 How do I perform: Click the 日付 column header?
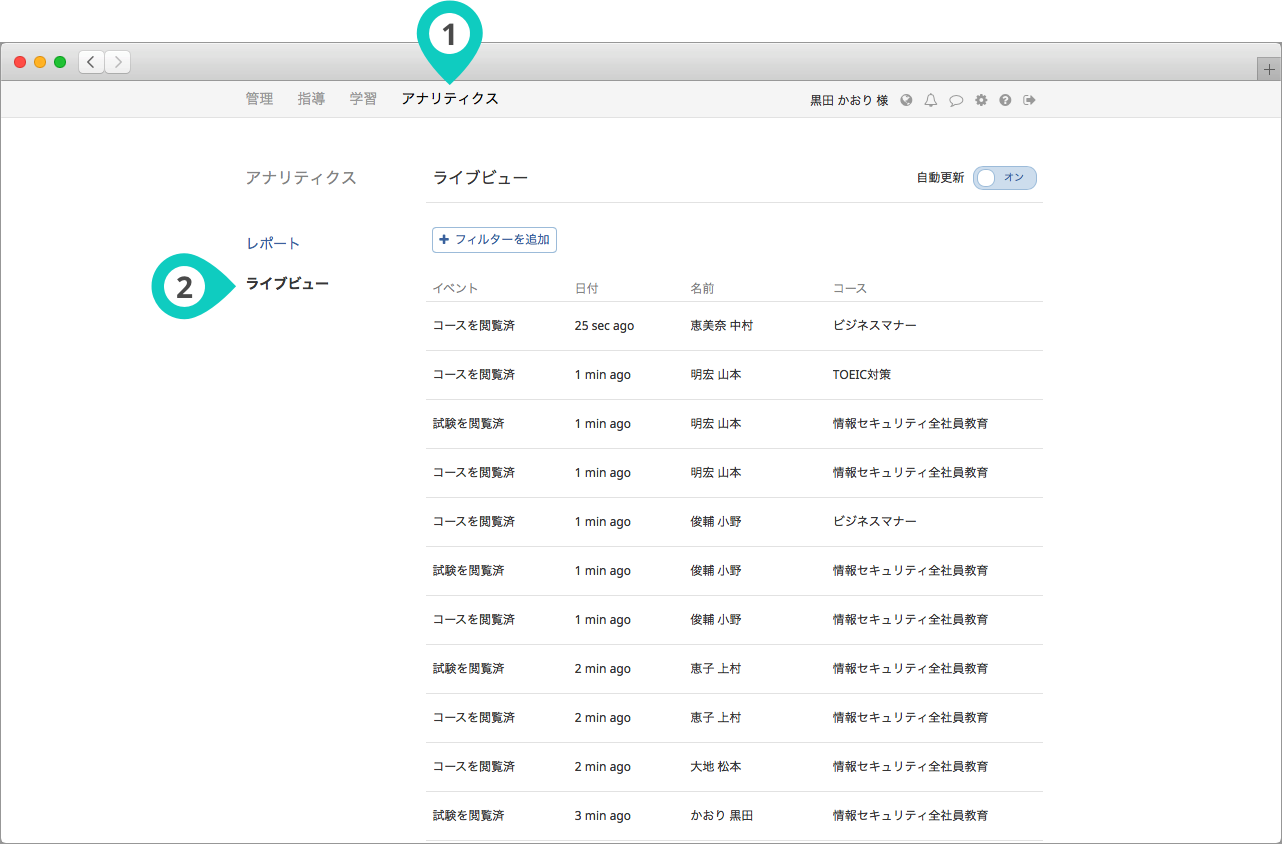pos(586,288)
